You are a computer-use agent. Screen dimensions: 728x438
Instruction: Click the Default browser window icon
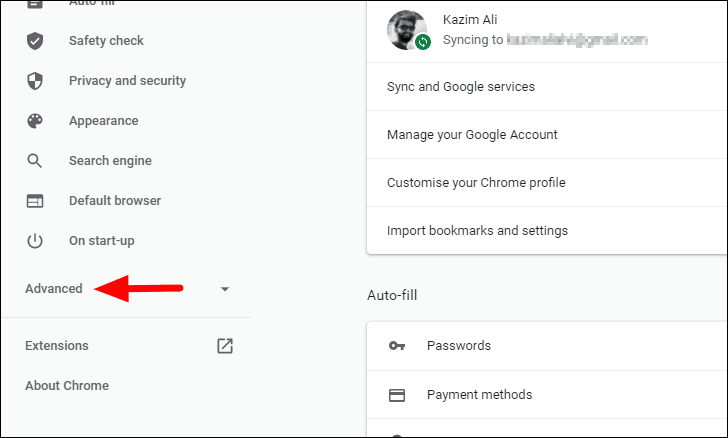[35, 201]
